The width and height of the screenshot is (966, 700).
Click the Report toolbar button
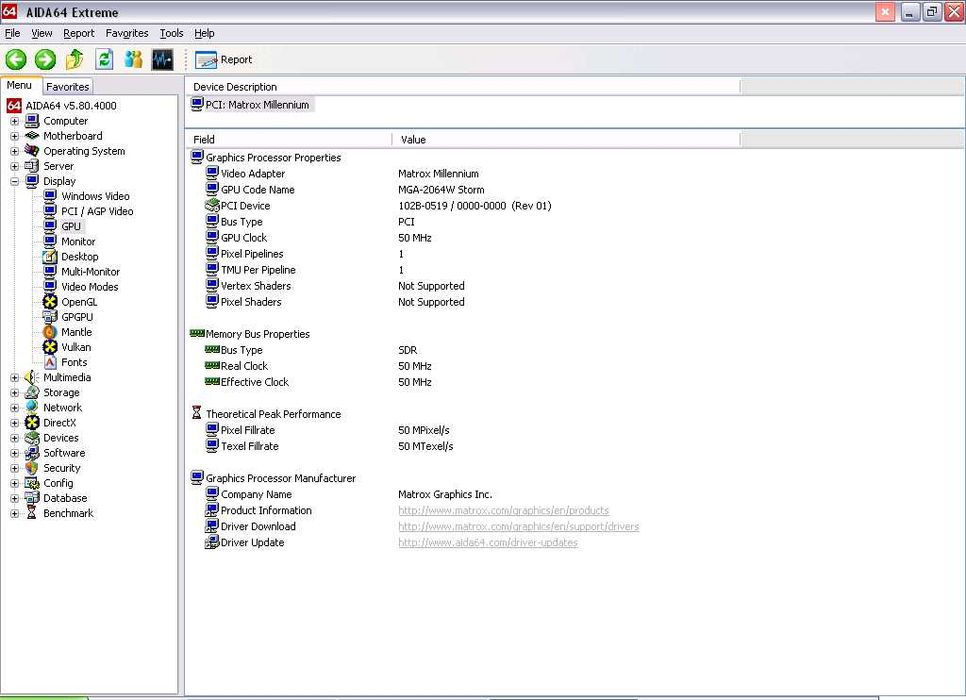click(x=224, y=60)
